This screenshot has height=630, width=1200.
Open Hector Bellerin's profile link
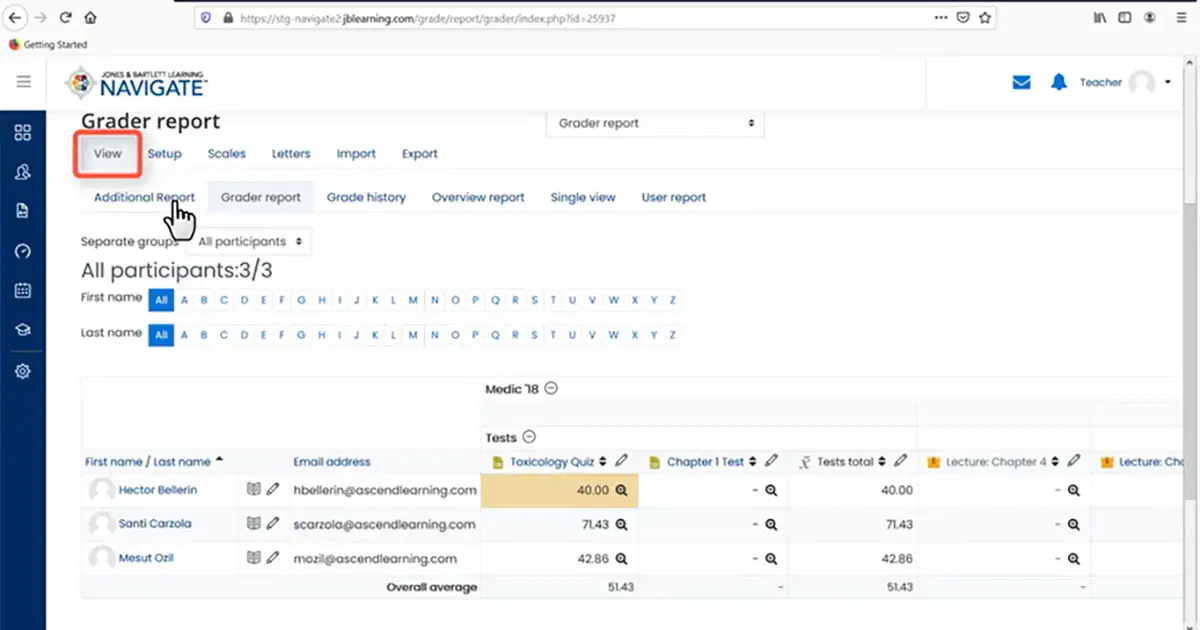tap(157, 490)
